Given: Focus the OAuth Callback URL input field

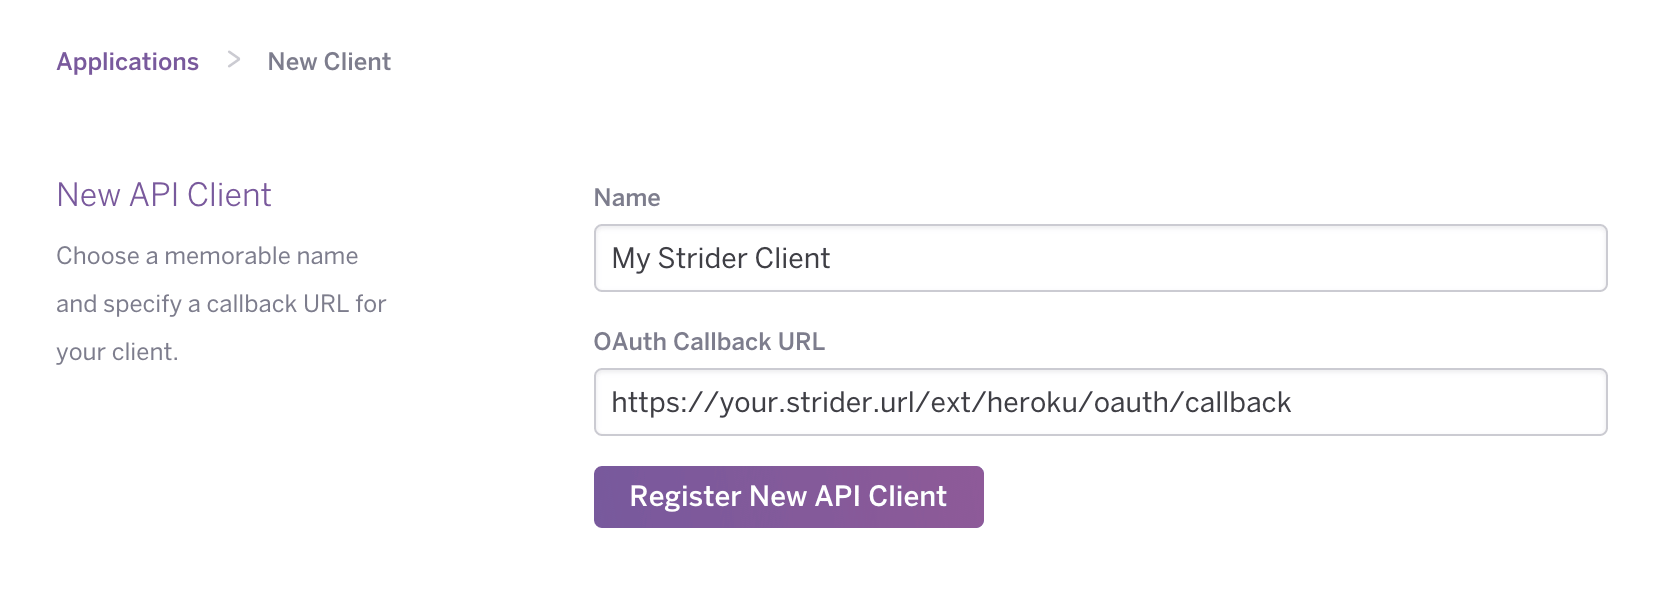Looking at the screenshot, I should coord(1100,402).
